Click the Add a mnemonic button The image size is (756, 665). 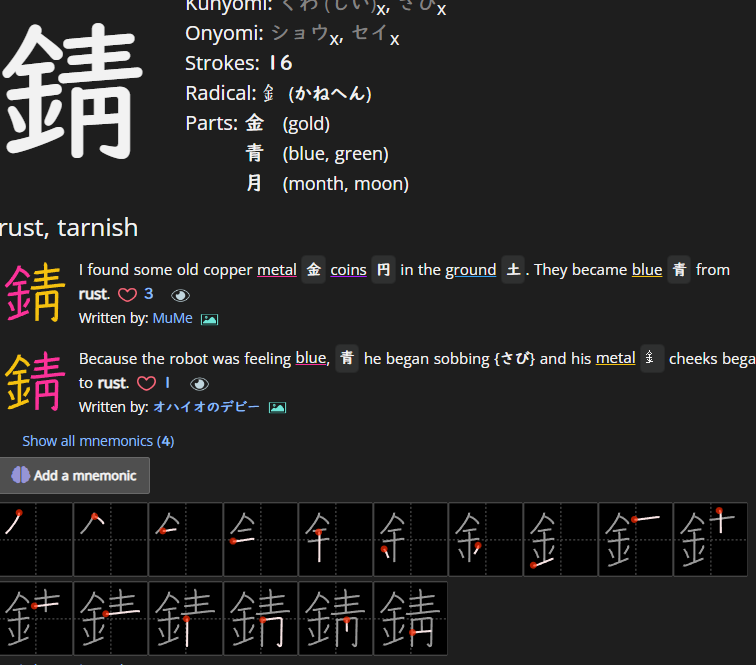[75, 476]
